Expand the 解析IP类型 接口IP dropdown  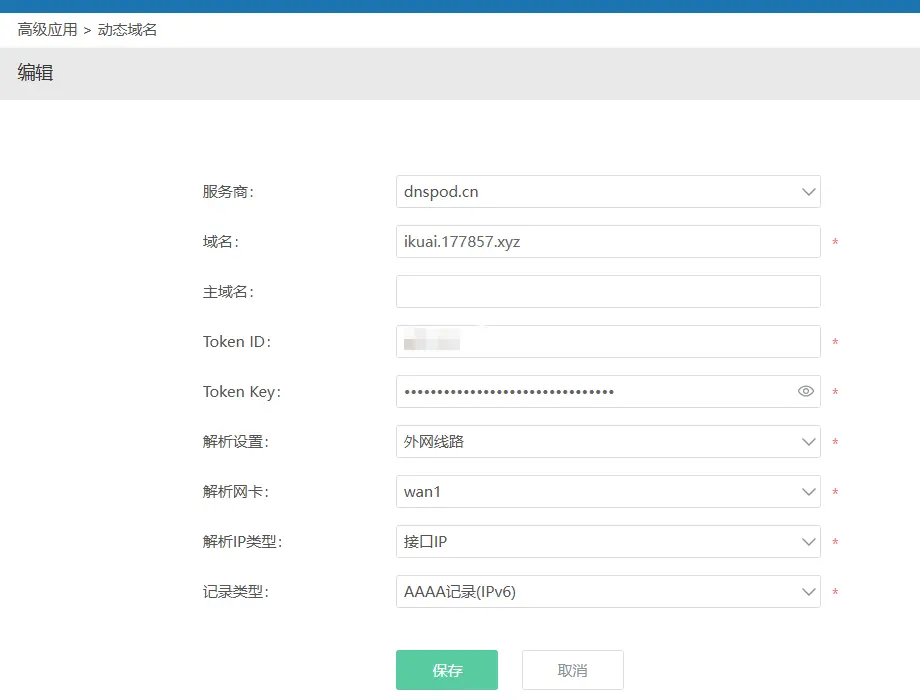[x=608, y=541]
